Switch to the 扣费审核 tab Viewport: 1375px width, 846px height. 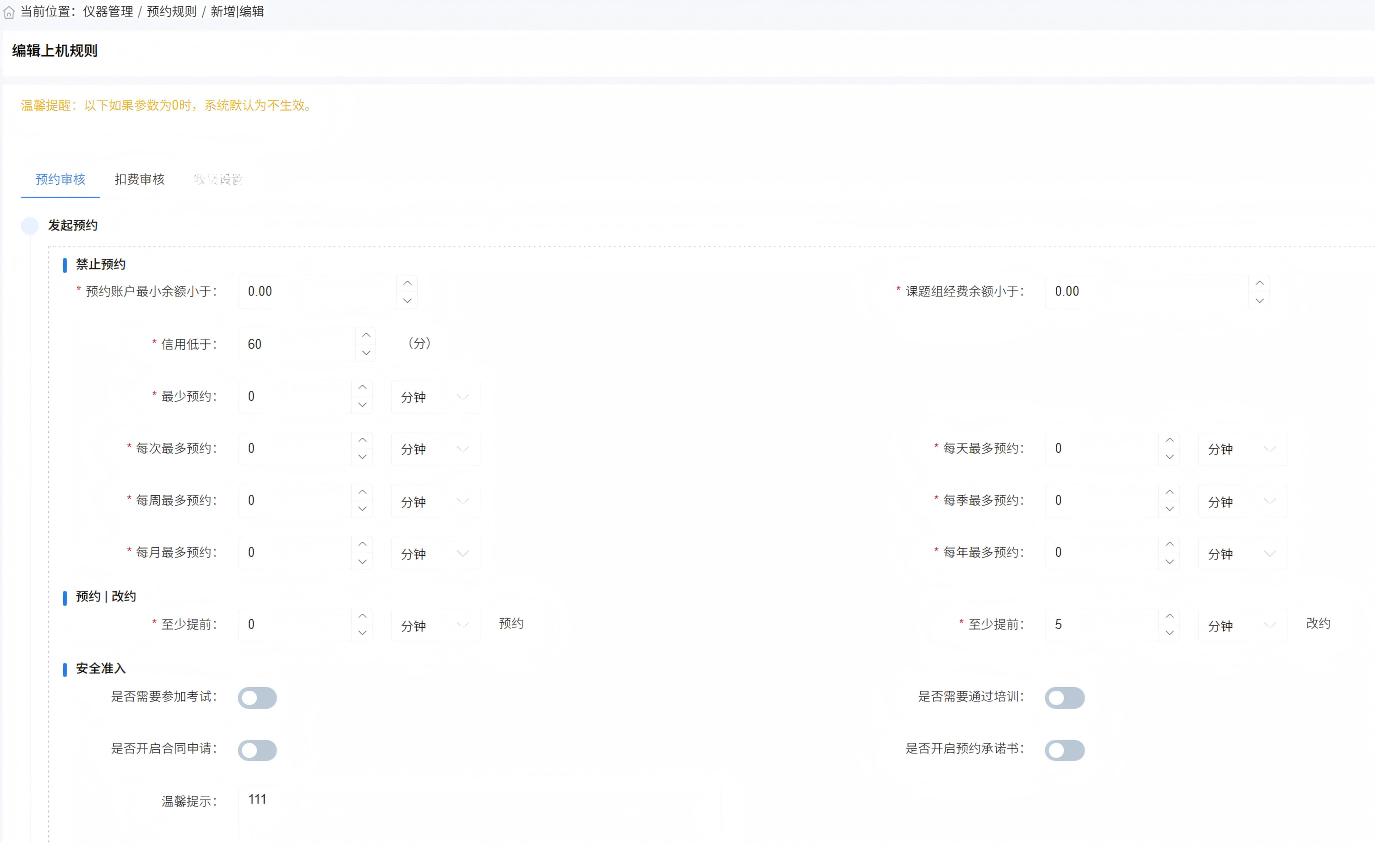139,180
